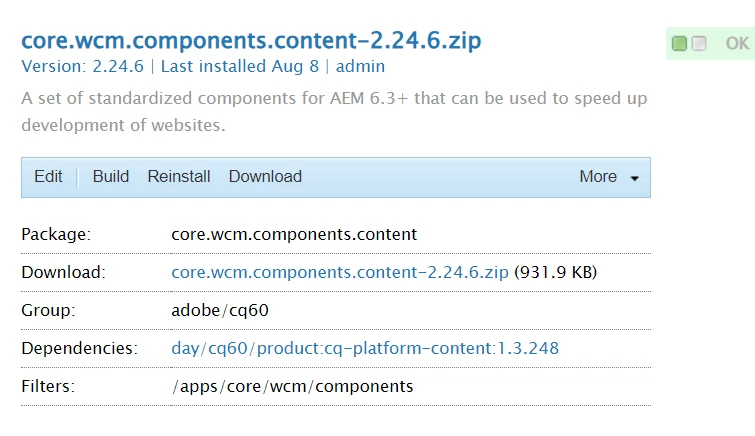755x436 pixels.
Task: Open the cq-platform-content:1.3.248 dependency link
Action: 365,348
